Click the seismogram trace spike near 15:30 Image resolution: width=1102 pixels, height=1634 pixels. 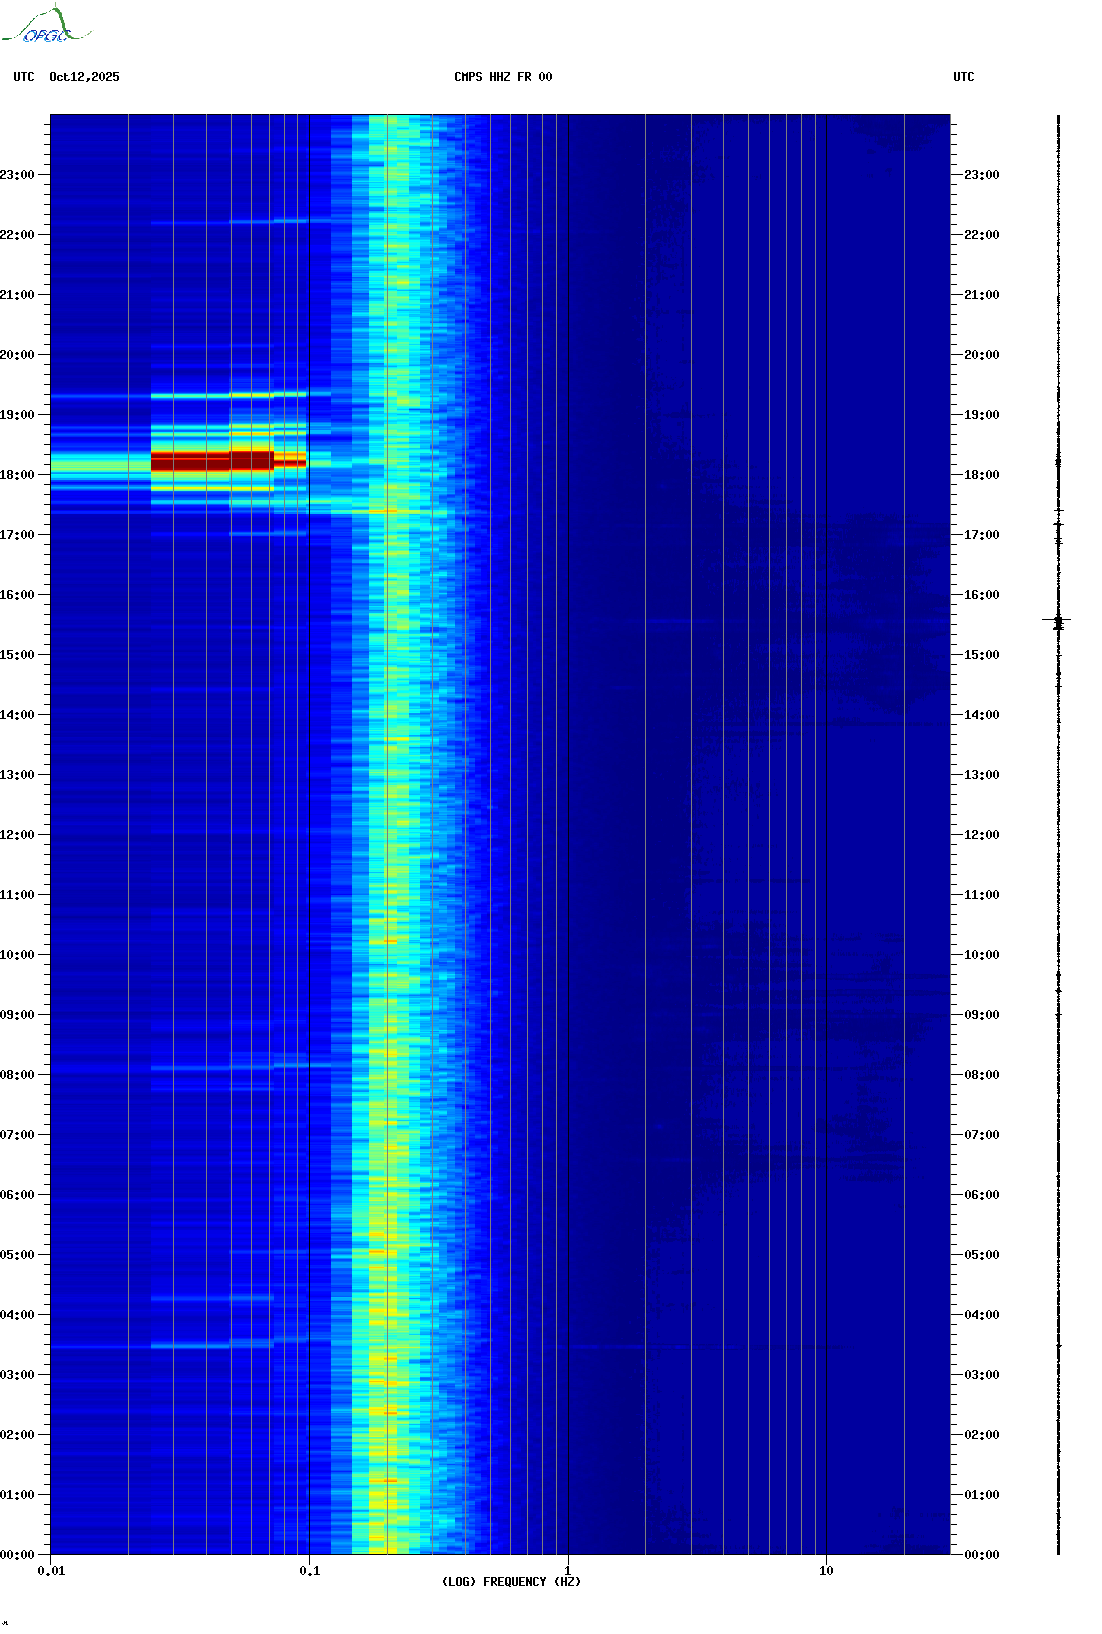click(1057, 621)
